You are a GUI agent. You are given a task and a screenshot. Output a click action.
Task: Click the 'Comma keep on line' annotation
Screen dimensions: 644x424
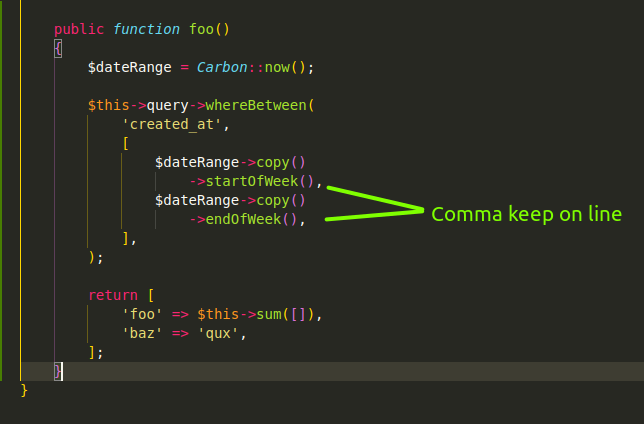(526, 214)
